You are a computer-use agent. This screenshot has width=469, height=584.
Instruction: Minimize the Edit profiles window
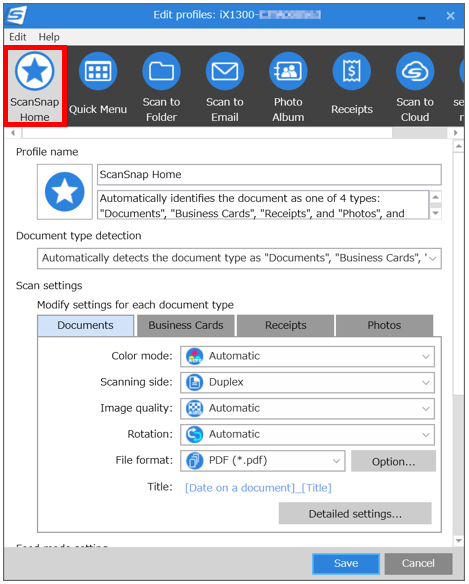422,17
